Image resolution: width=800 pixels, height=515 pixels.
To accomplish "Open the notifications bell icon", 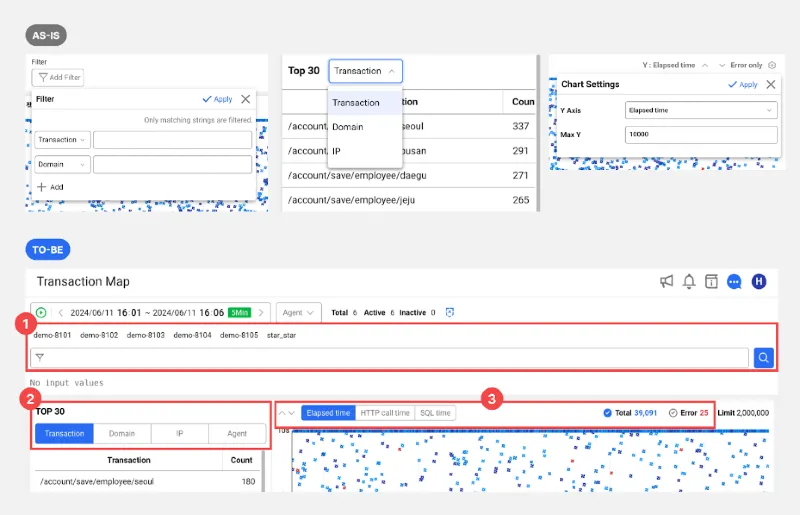I will pos(689,281).
